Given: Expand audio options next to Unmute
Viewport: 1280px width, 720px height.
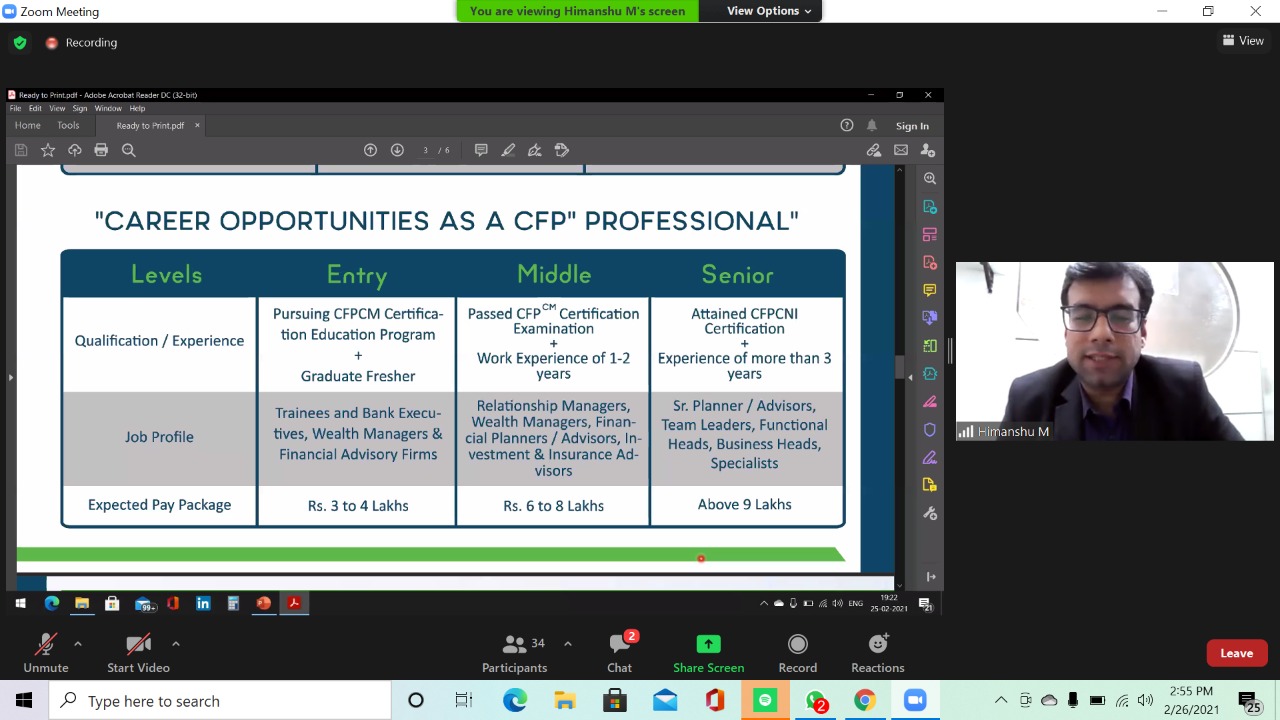Looking at the screenshot, I should [x=78, y=643].
